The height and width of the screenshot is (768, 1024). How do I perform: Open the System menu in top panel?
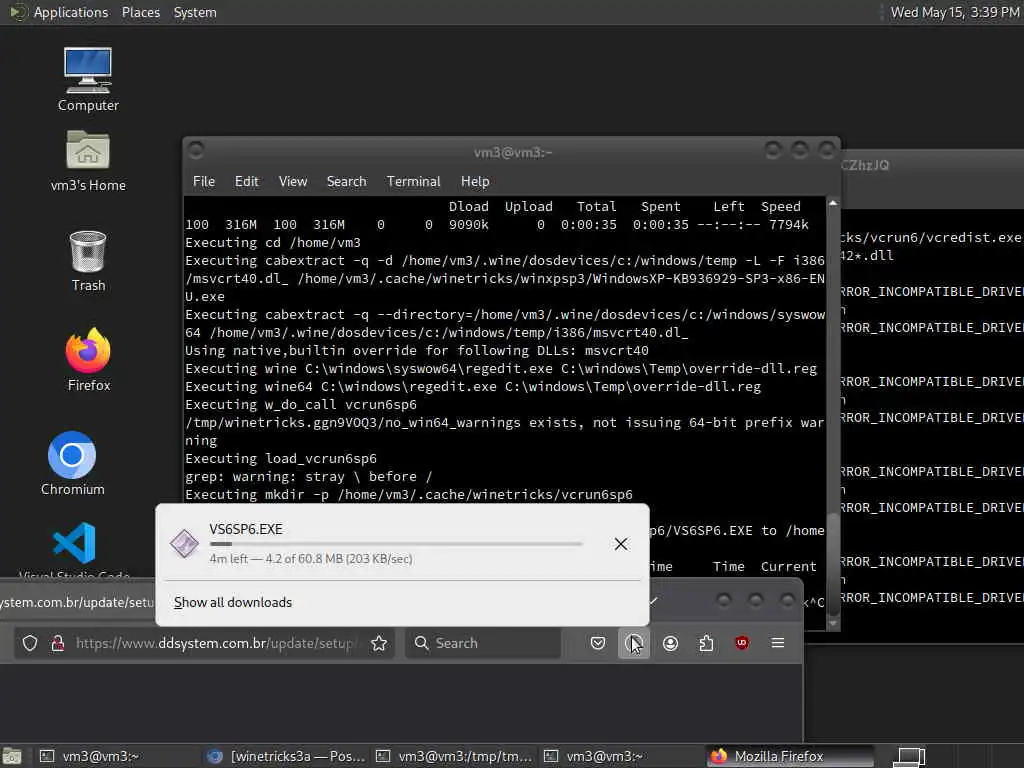(x=195, y=12)
